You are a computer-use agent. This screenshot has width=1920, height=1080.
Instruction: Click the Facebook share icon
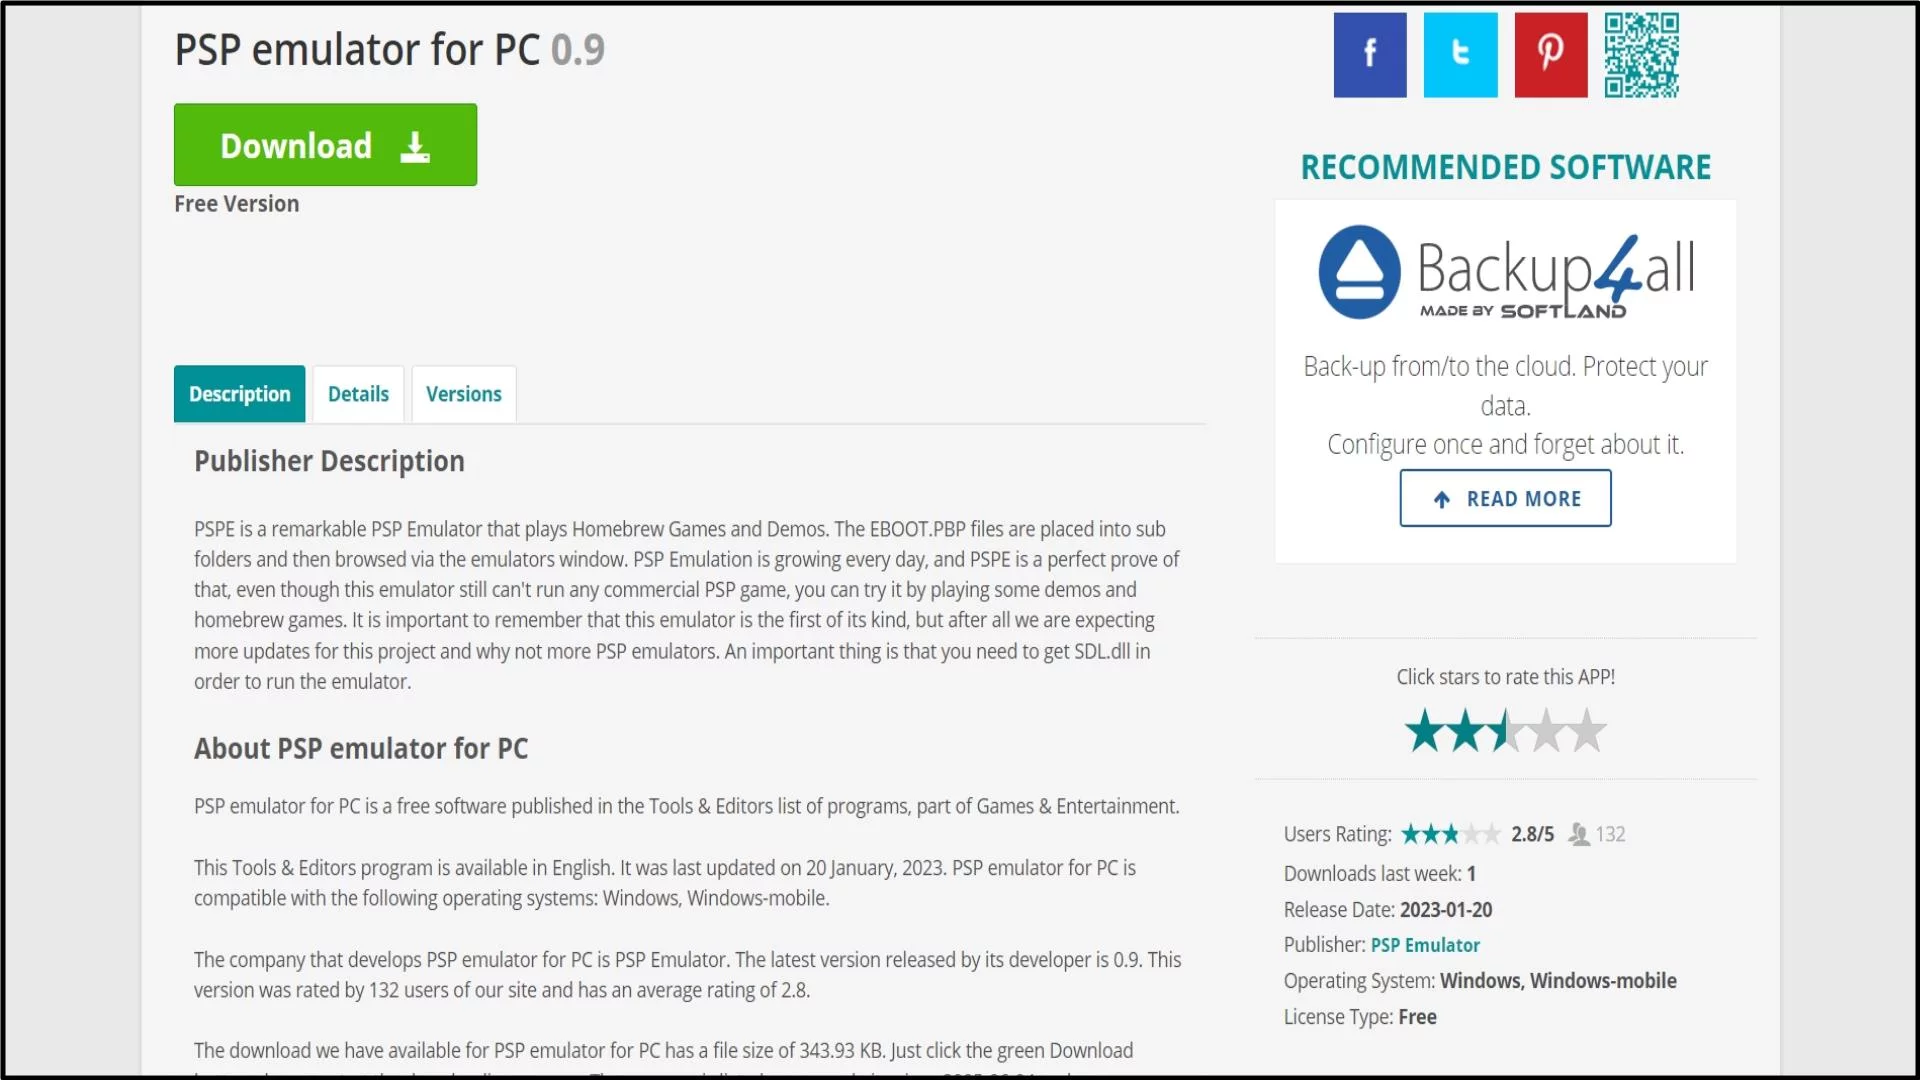point(1371,55)
